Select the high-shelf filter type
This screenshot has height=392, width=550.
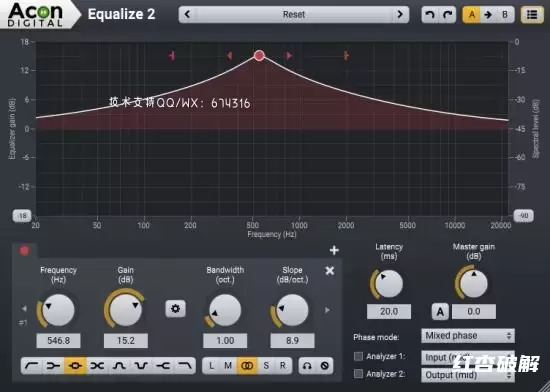[163, 366]
